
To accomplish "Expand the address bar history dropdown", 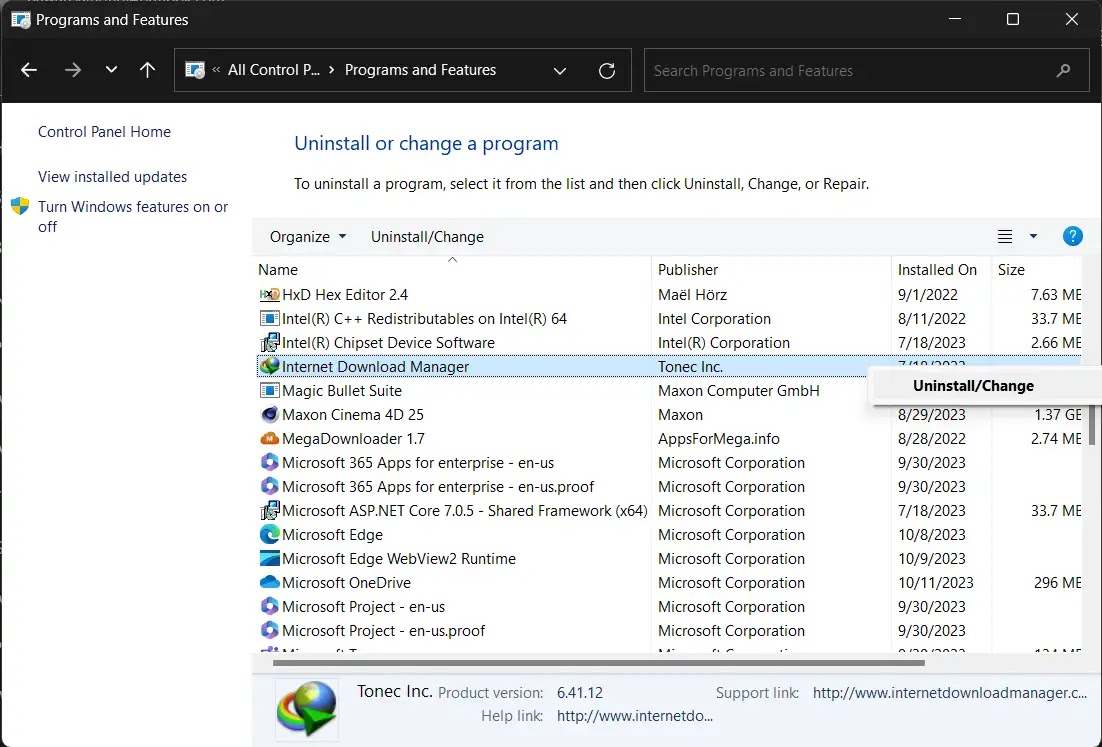I will tap(560, 70).
